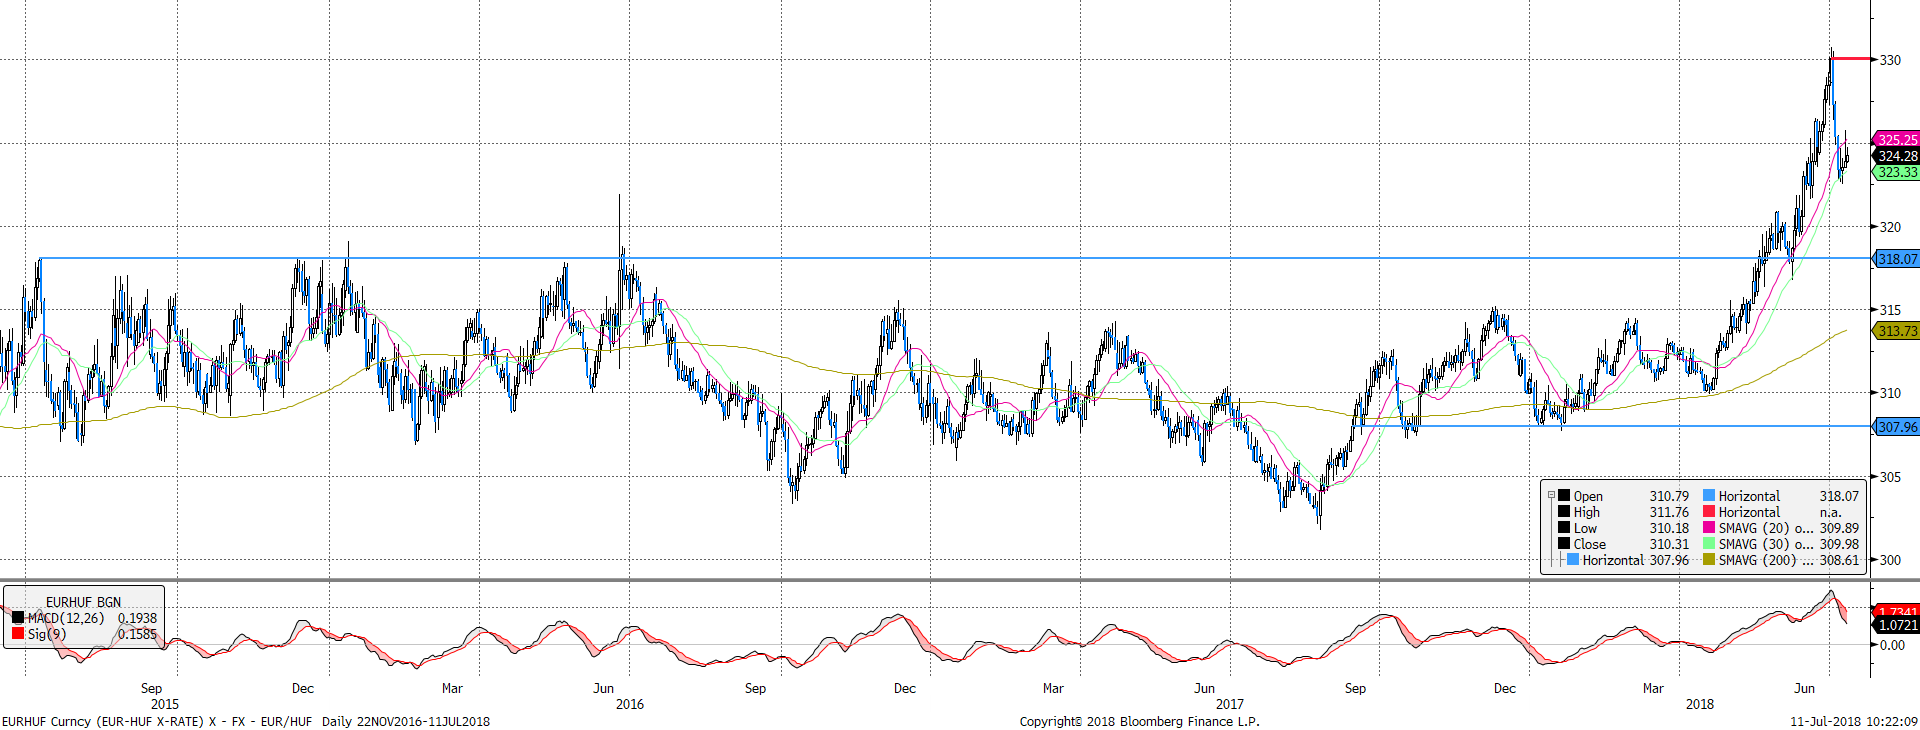
Task: Click the 330 price axis label
Action: (1890, 60)
